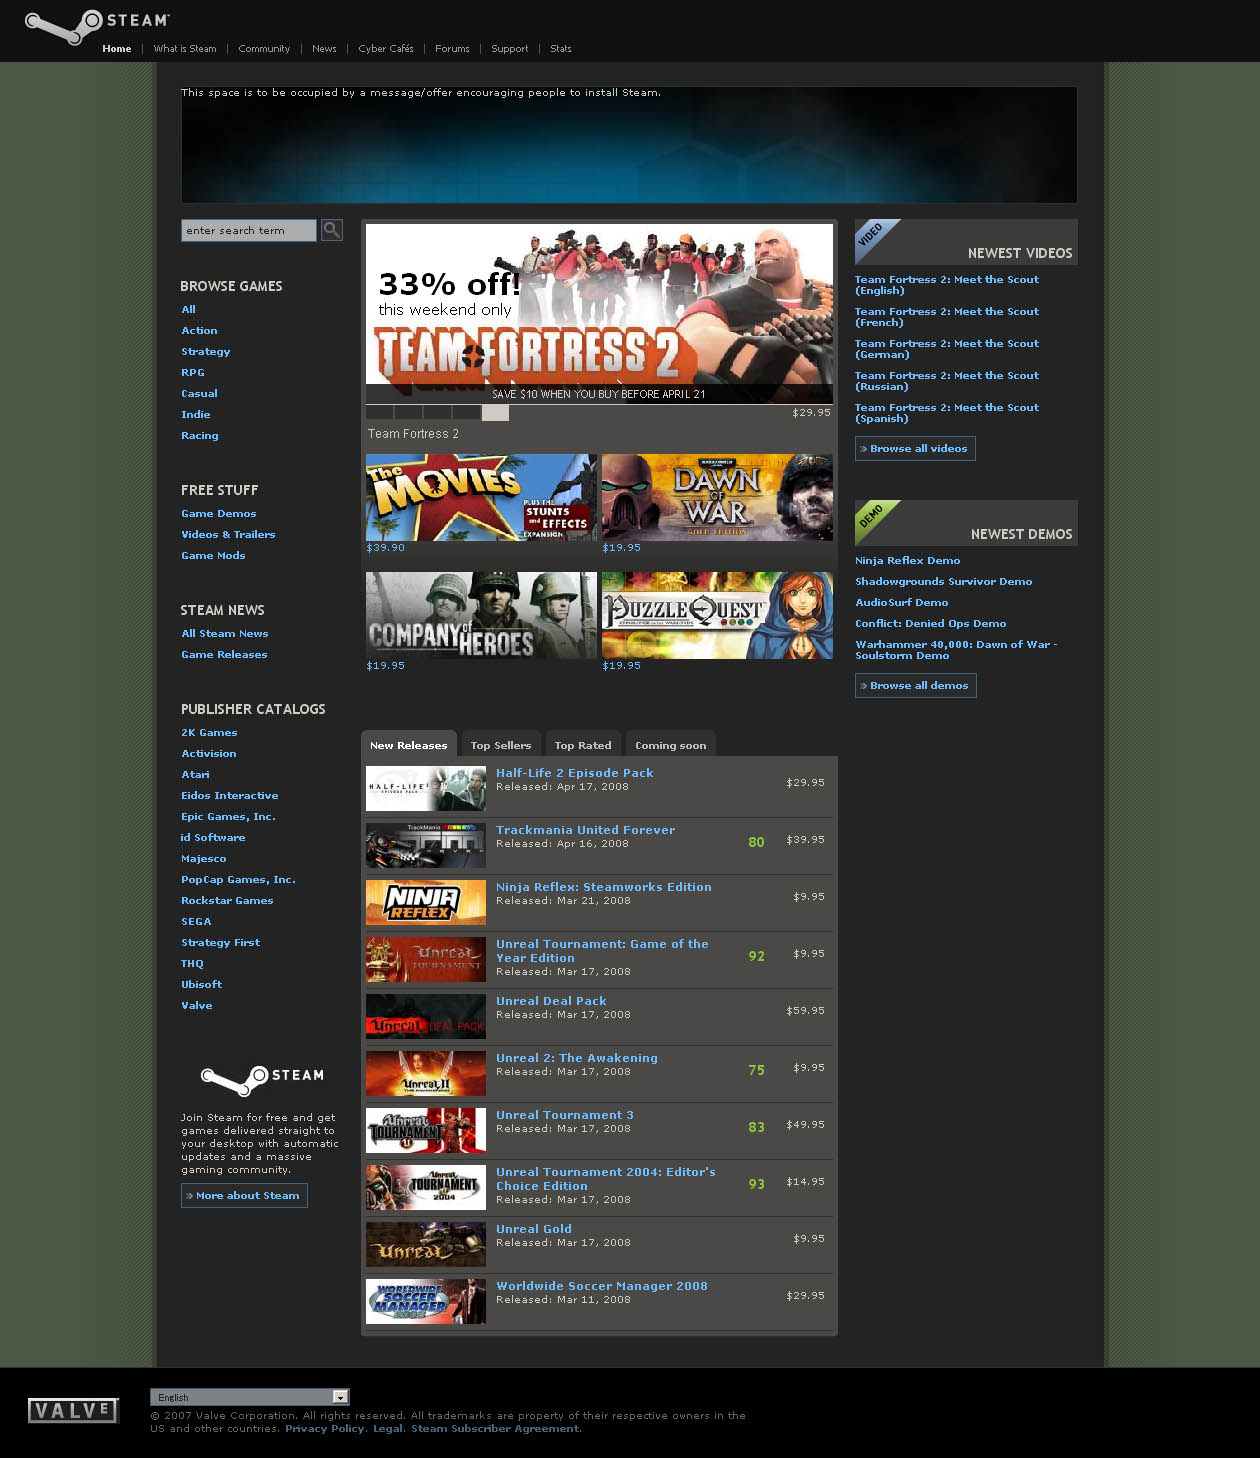1260x1458 pixels.
Task: Go to Community in top navigation
Action: point(264,49)
